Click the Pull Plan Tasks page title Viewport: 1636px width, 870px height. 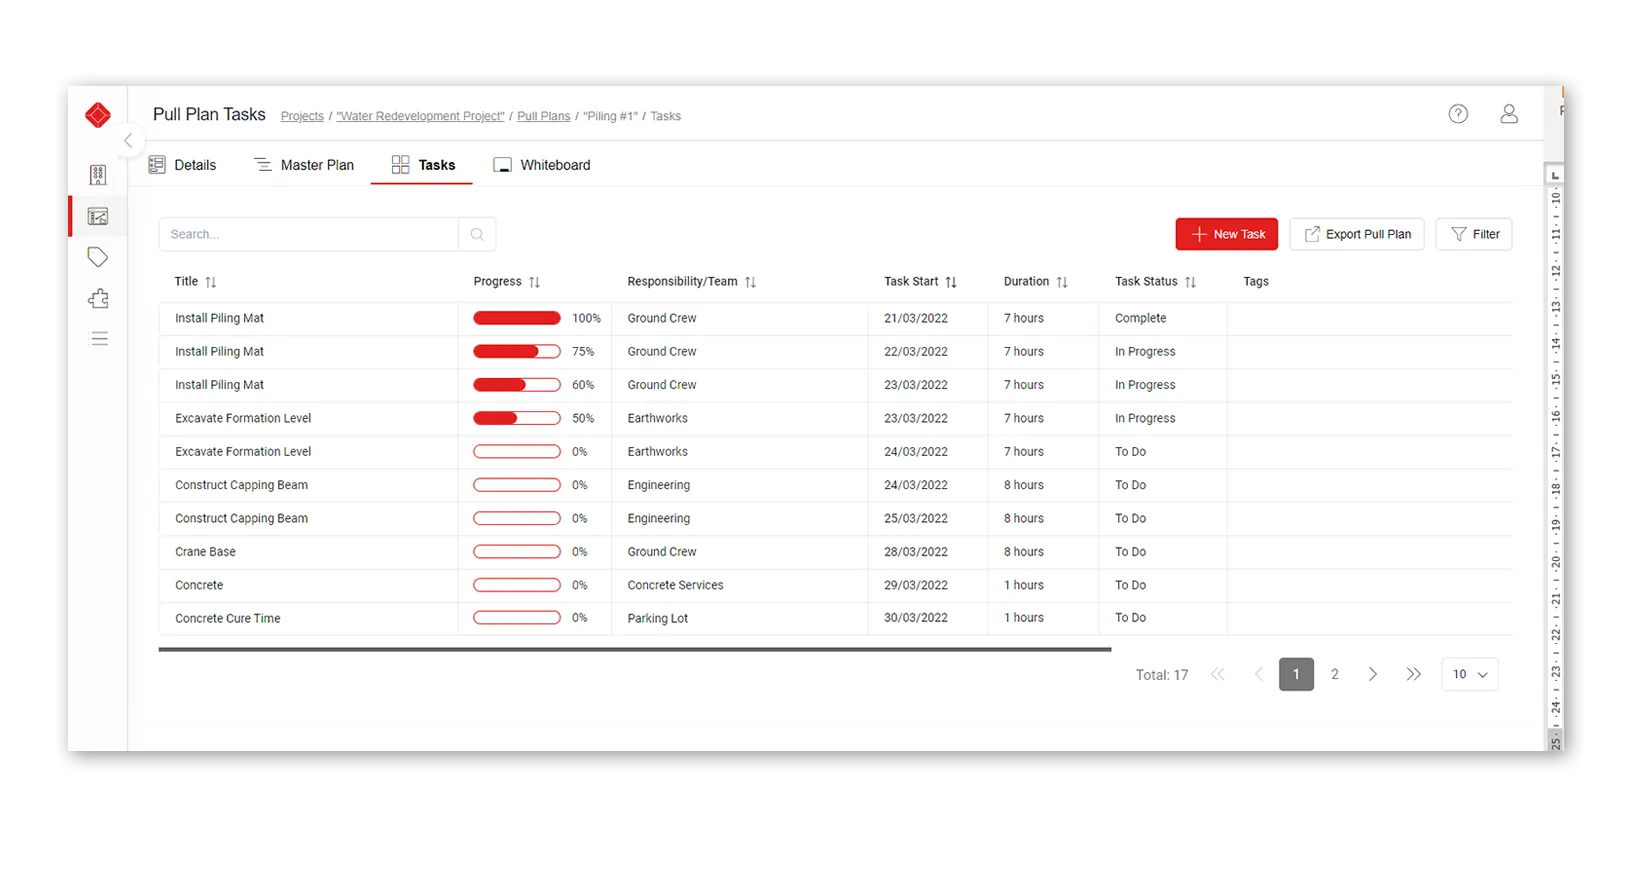(x=209, y=114)
